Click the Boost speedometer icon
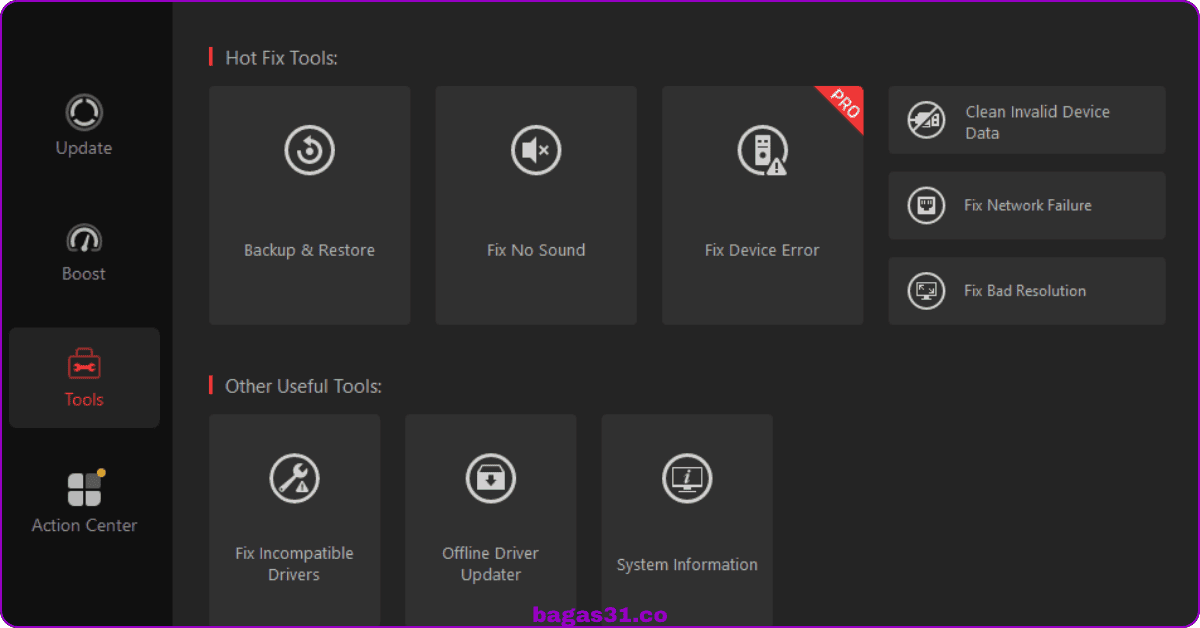This screenshot has height=628, width=1200. click(84, 239)
